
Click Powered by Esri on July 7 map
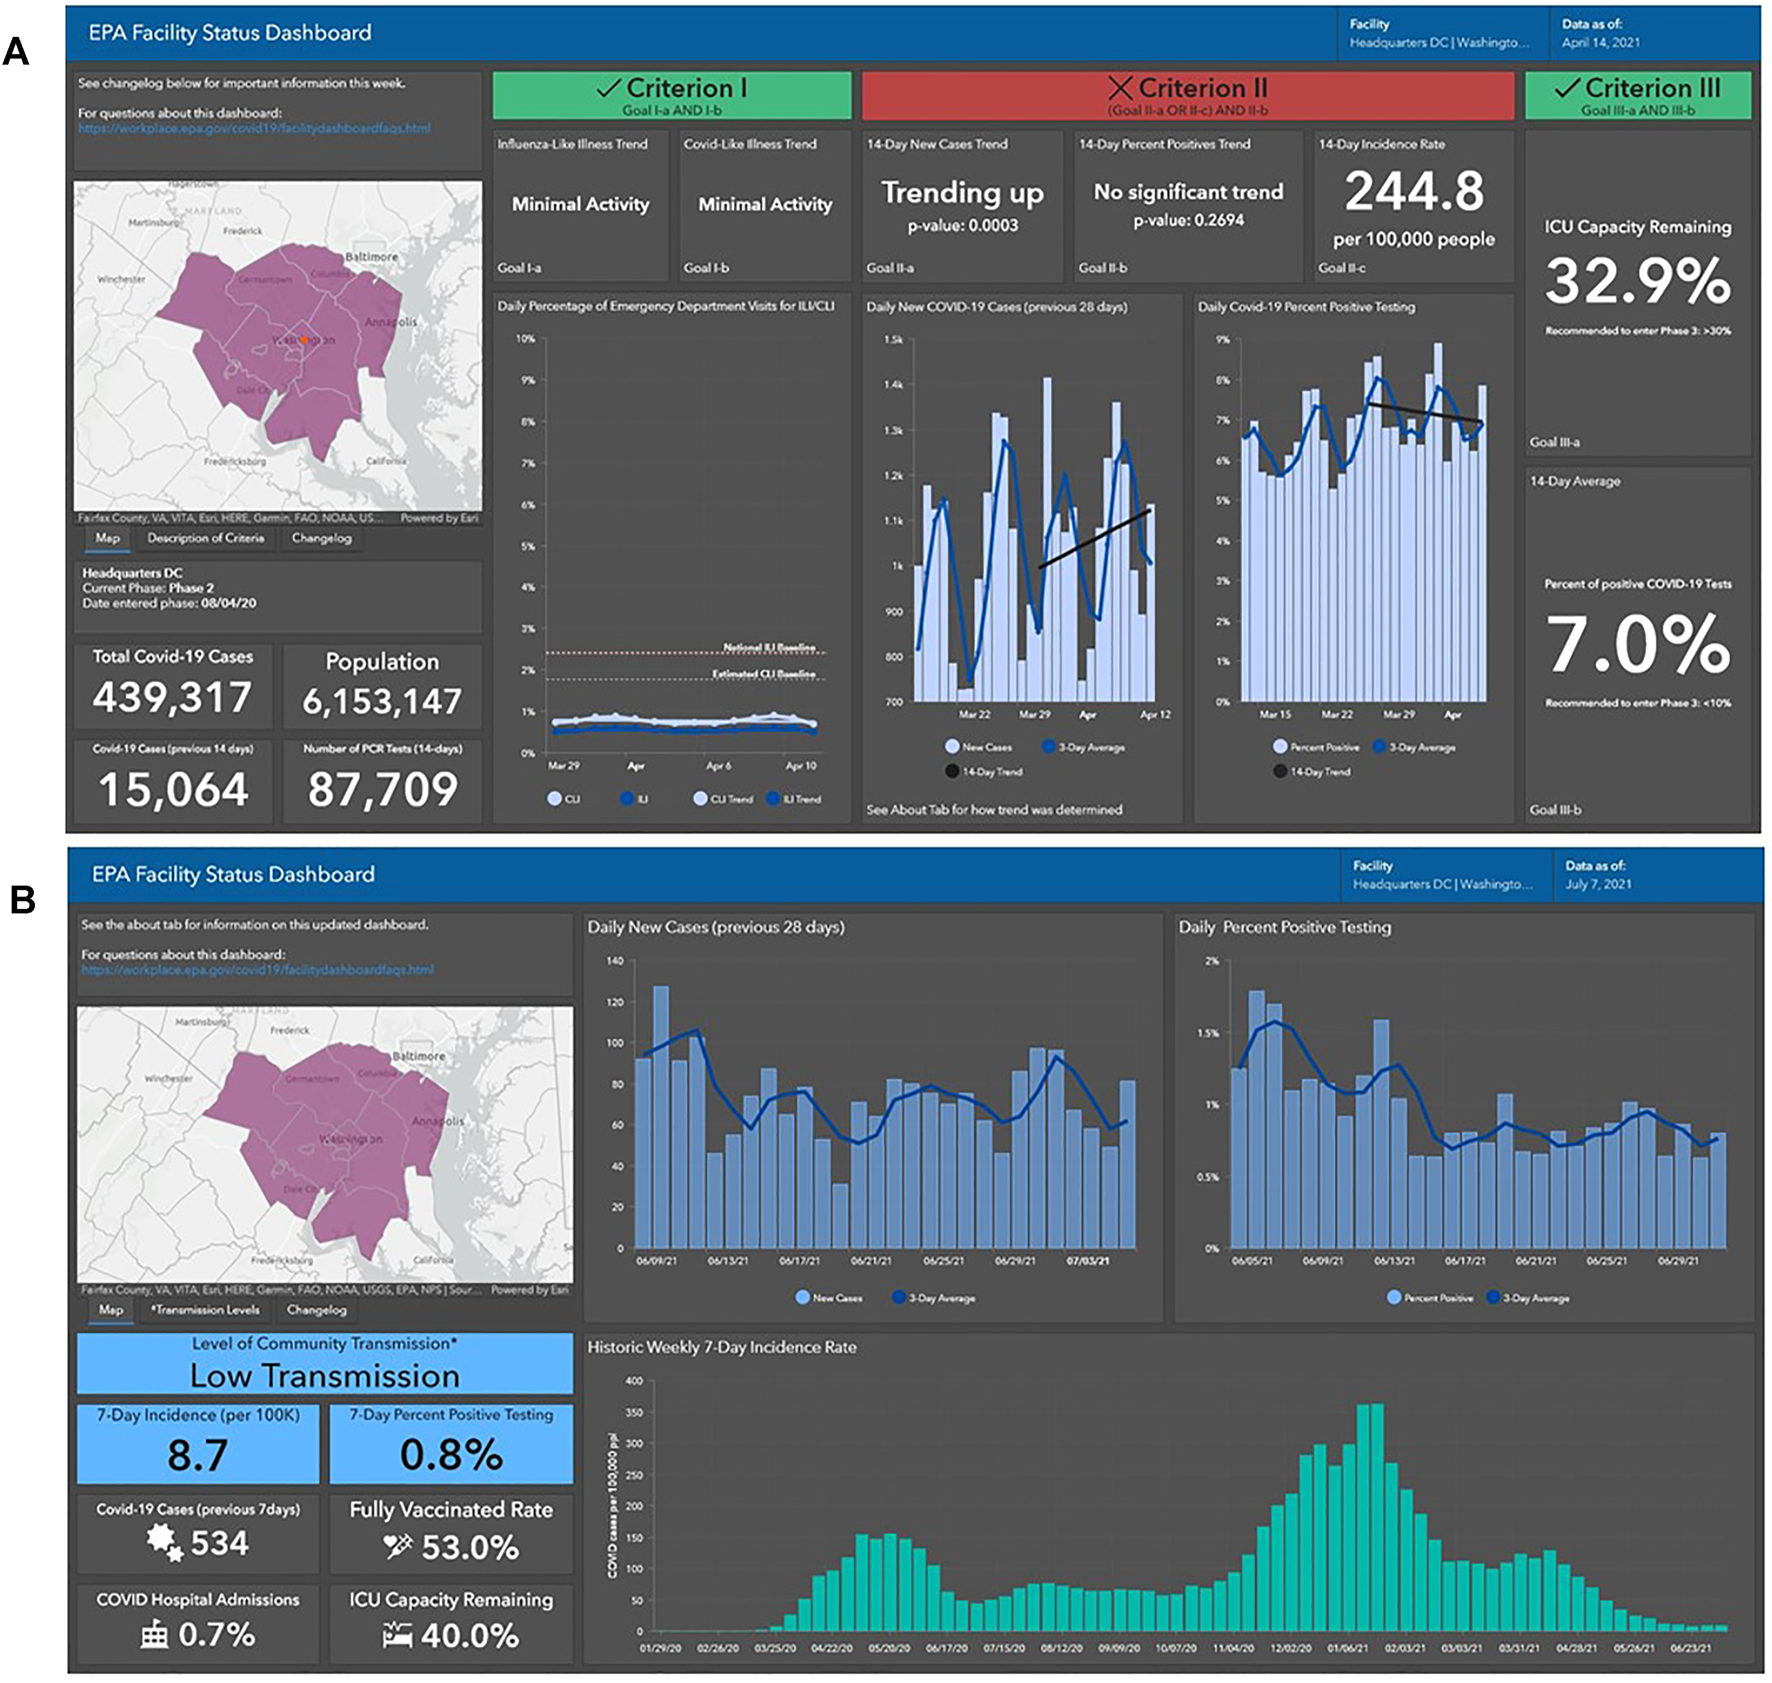[529, 1290]
